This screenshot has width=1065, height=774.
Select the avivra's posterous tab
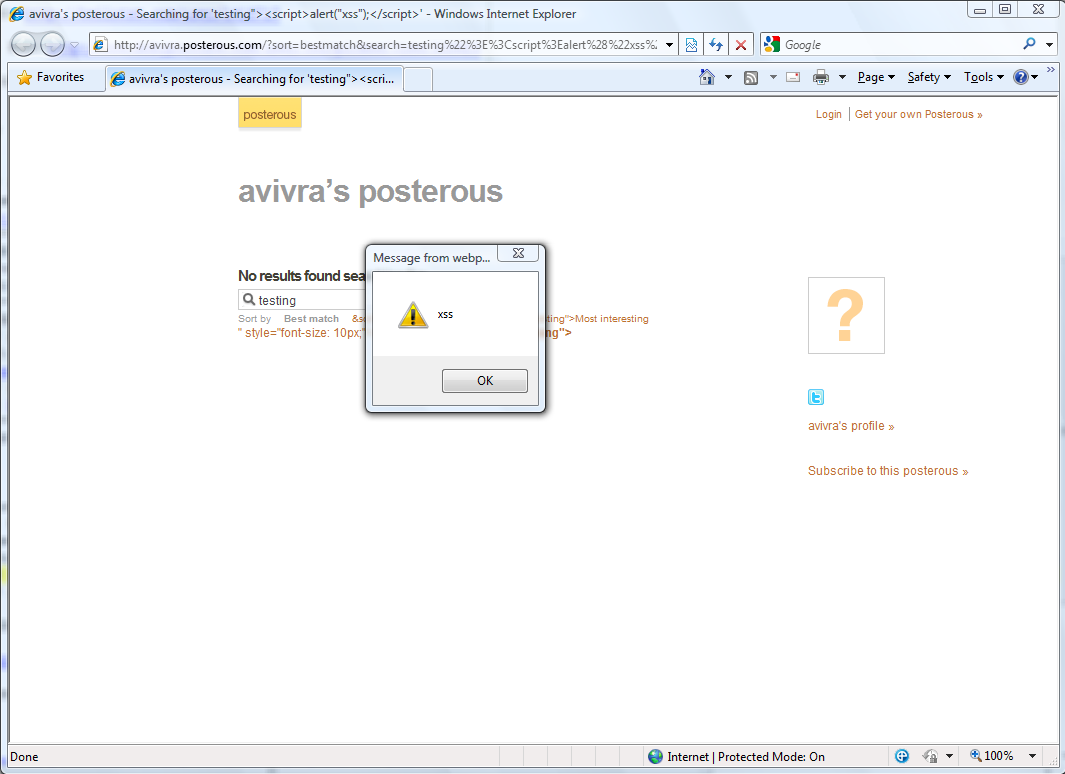point(254,79)
